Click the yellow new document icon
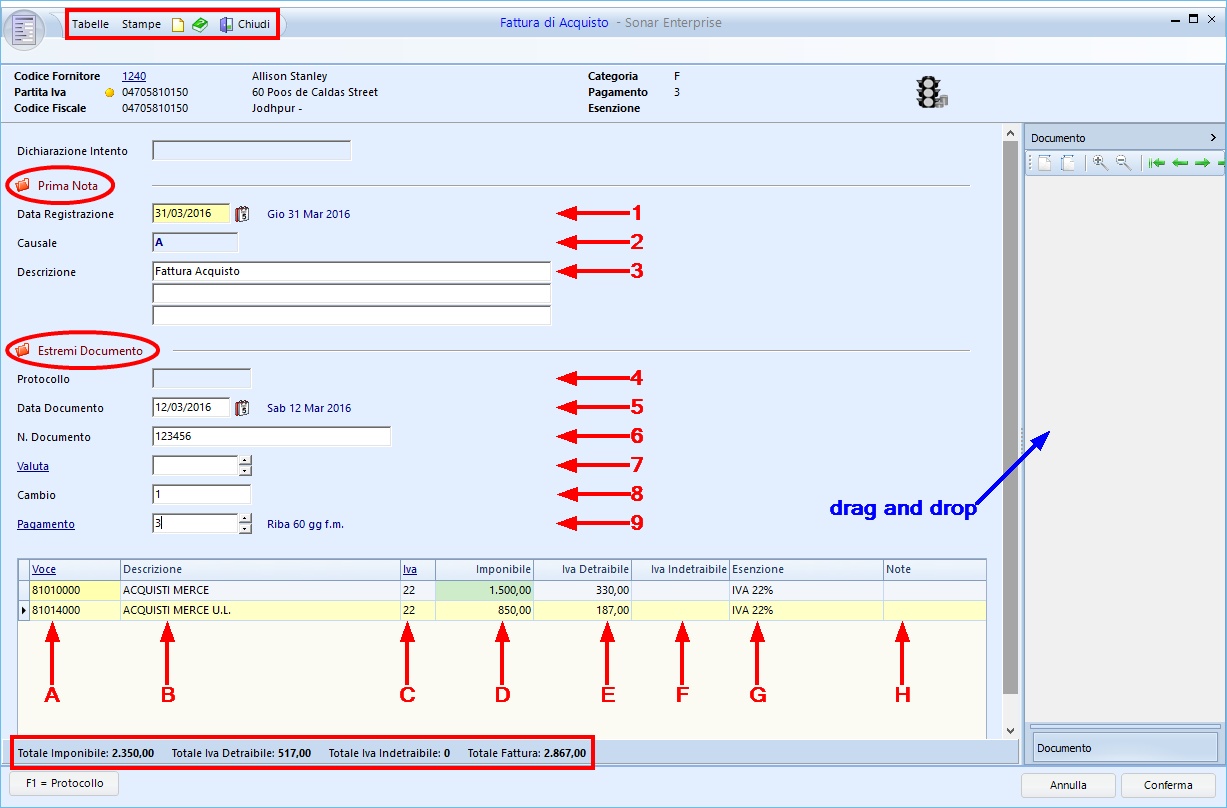 click(x=178, y=24)
